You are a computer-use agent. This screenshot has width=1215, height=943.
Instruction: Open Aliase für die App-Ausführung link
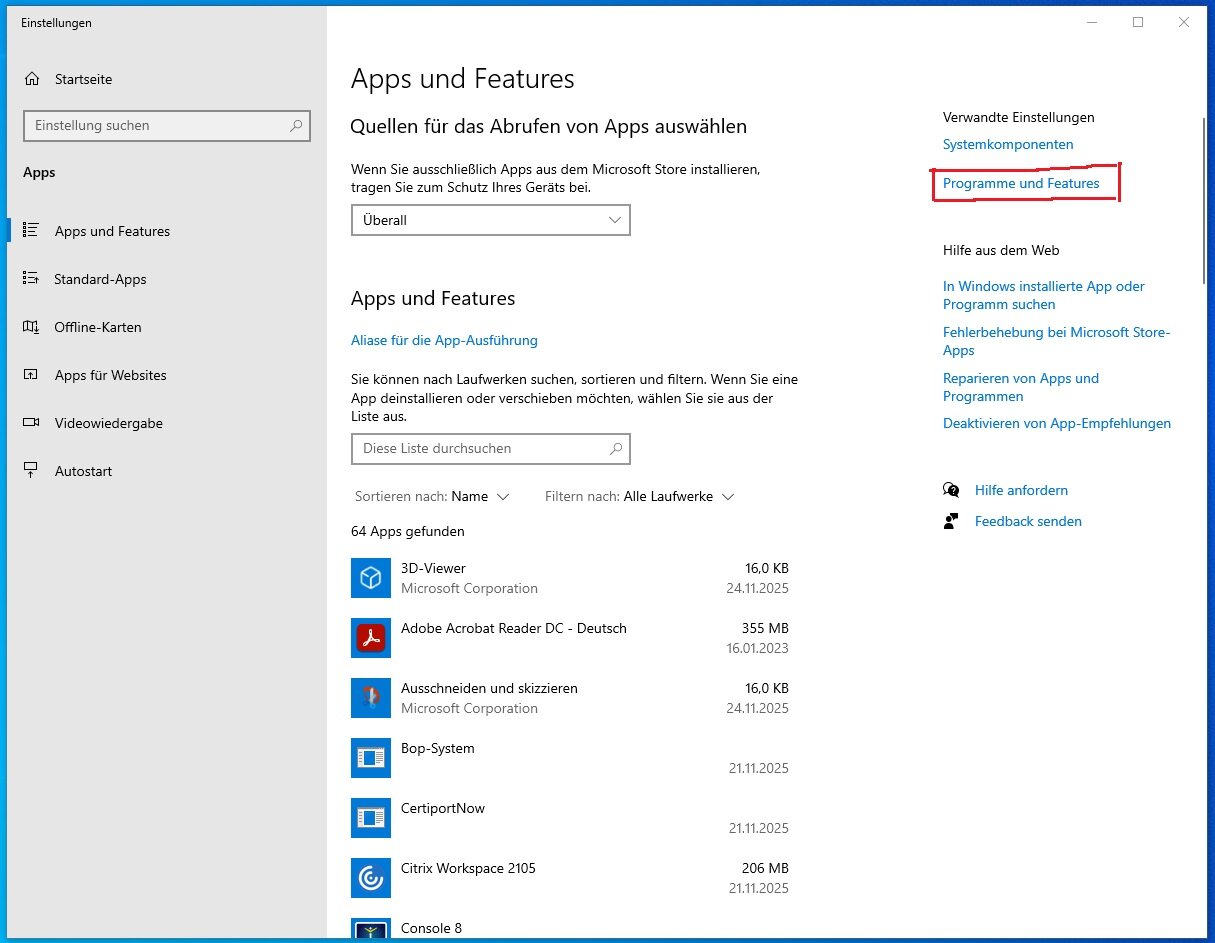444,340
